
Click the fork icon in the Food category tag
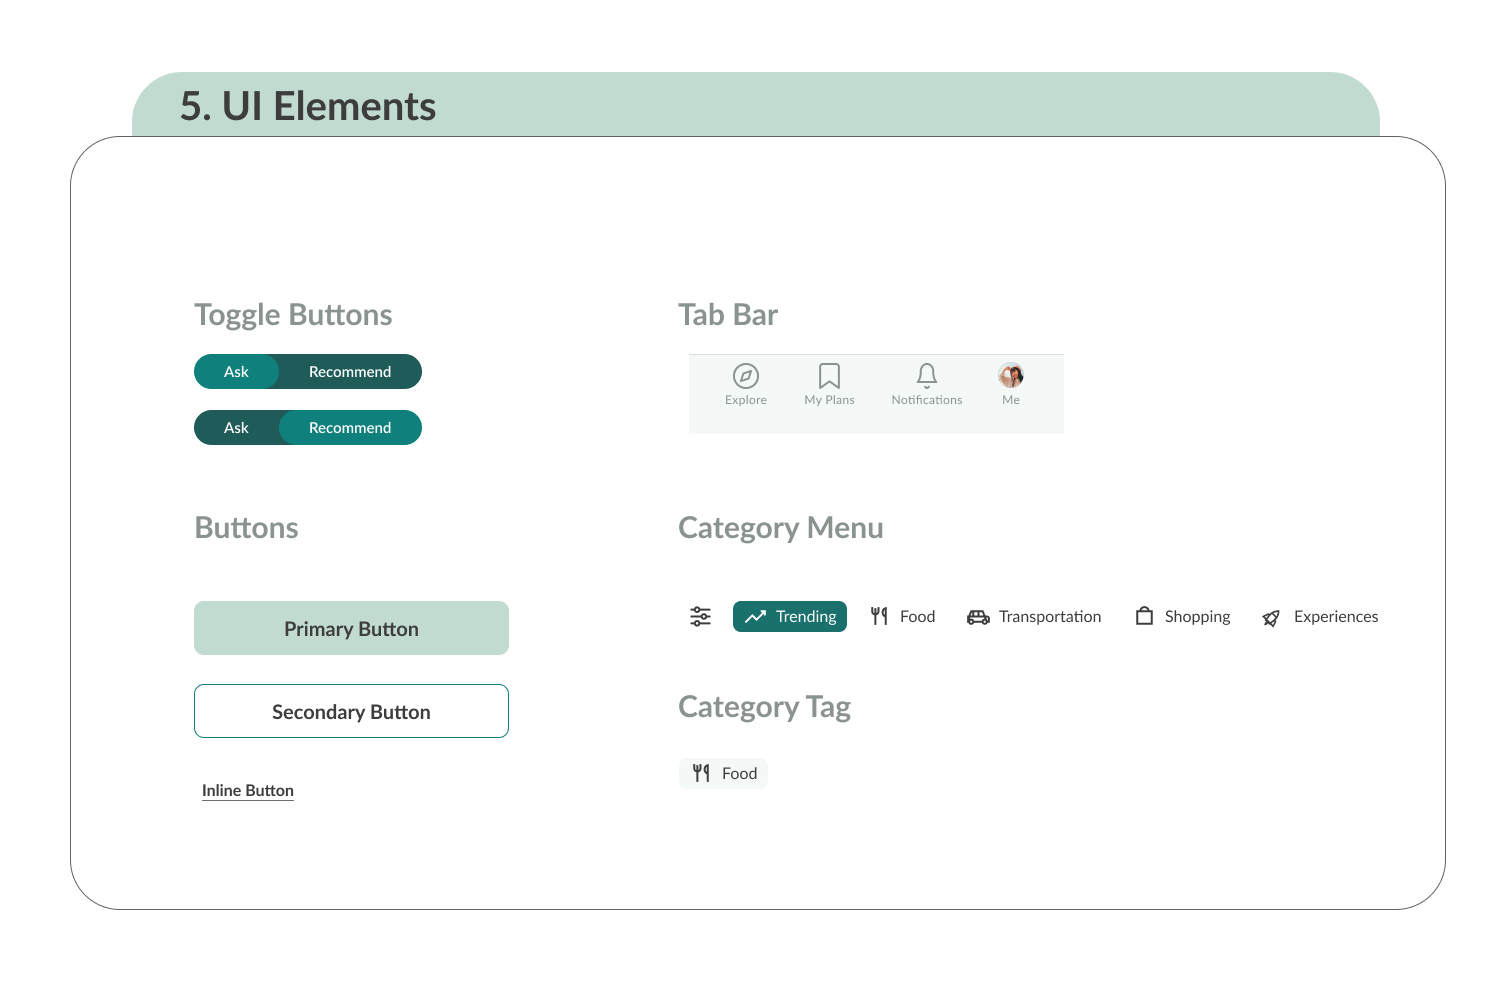click(701, 773)
